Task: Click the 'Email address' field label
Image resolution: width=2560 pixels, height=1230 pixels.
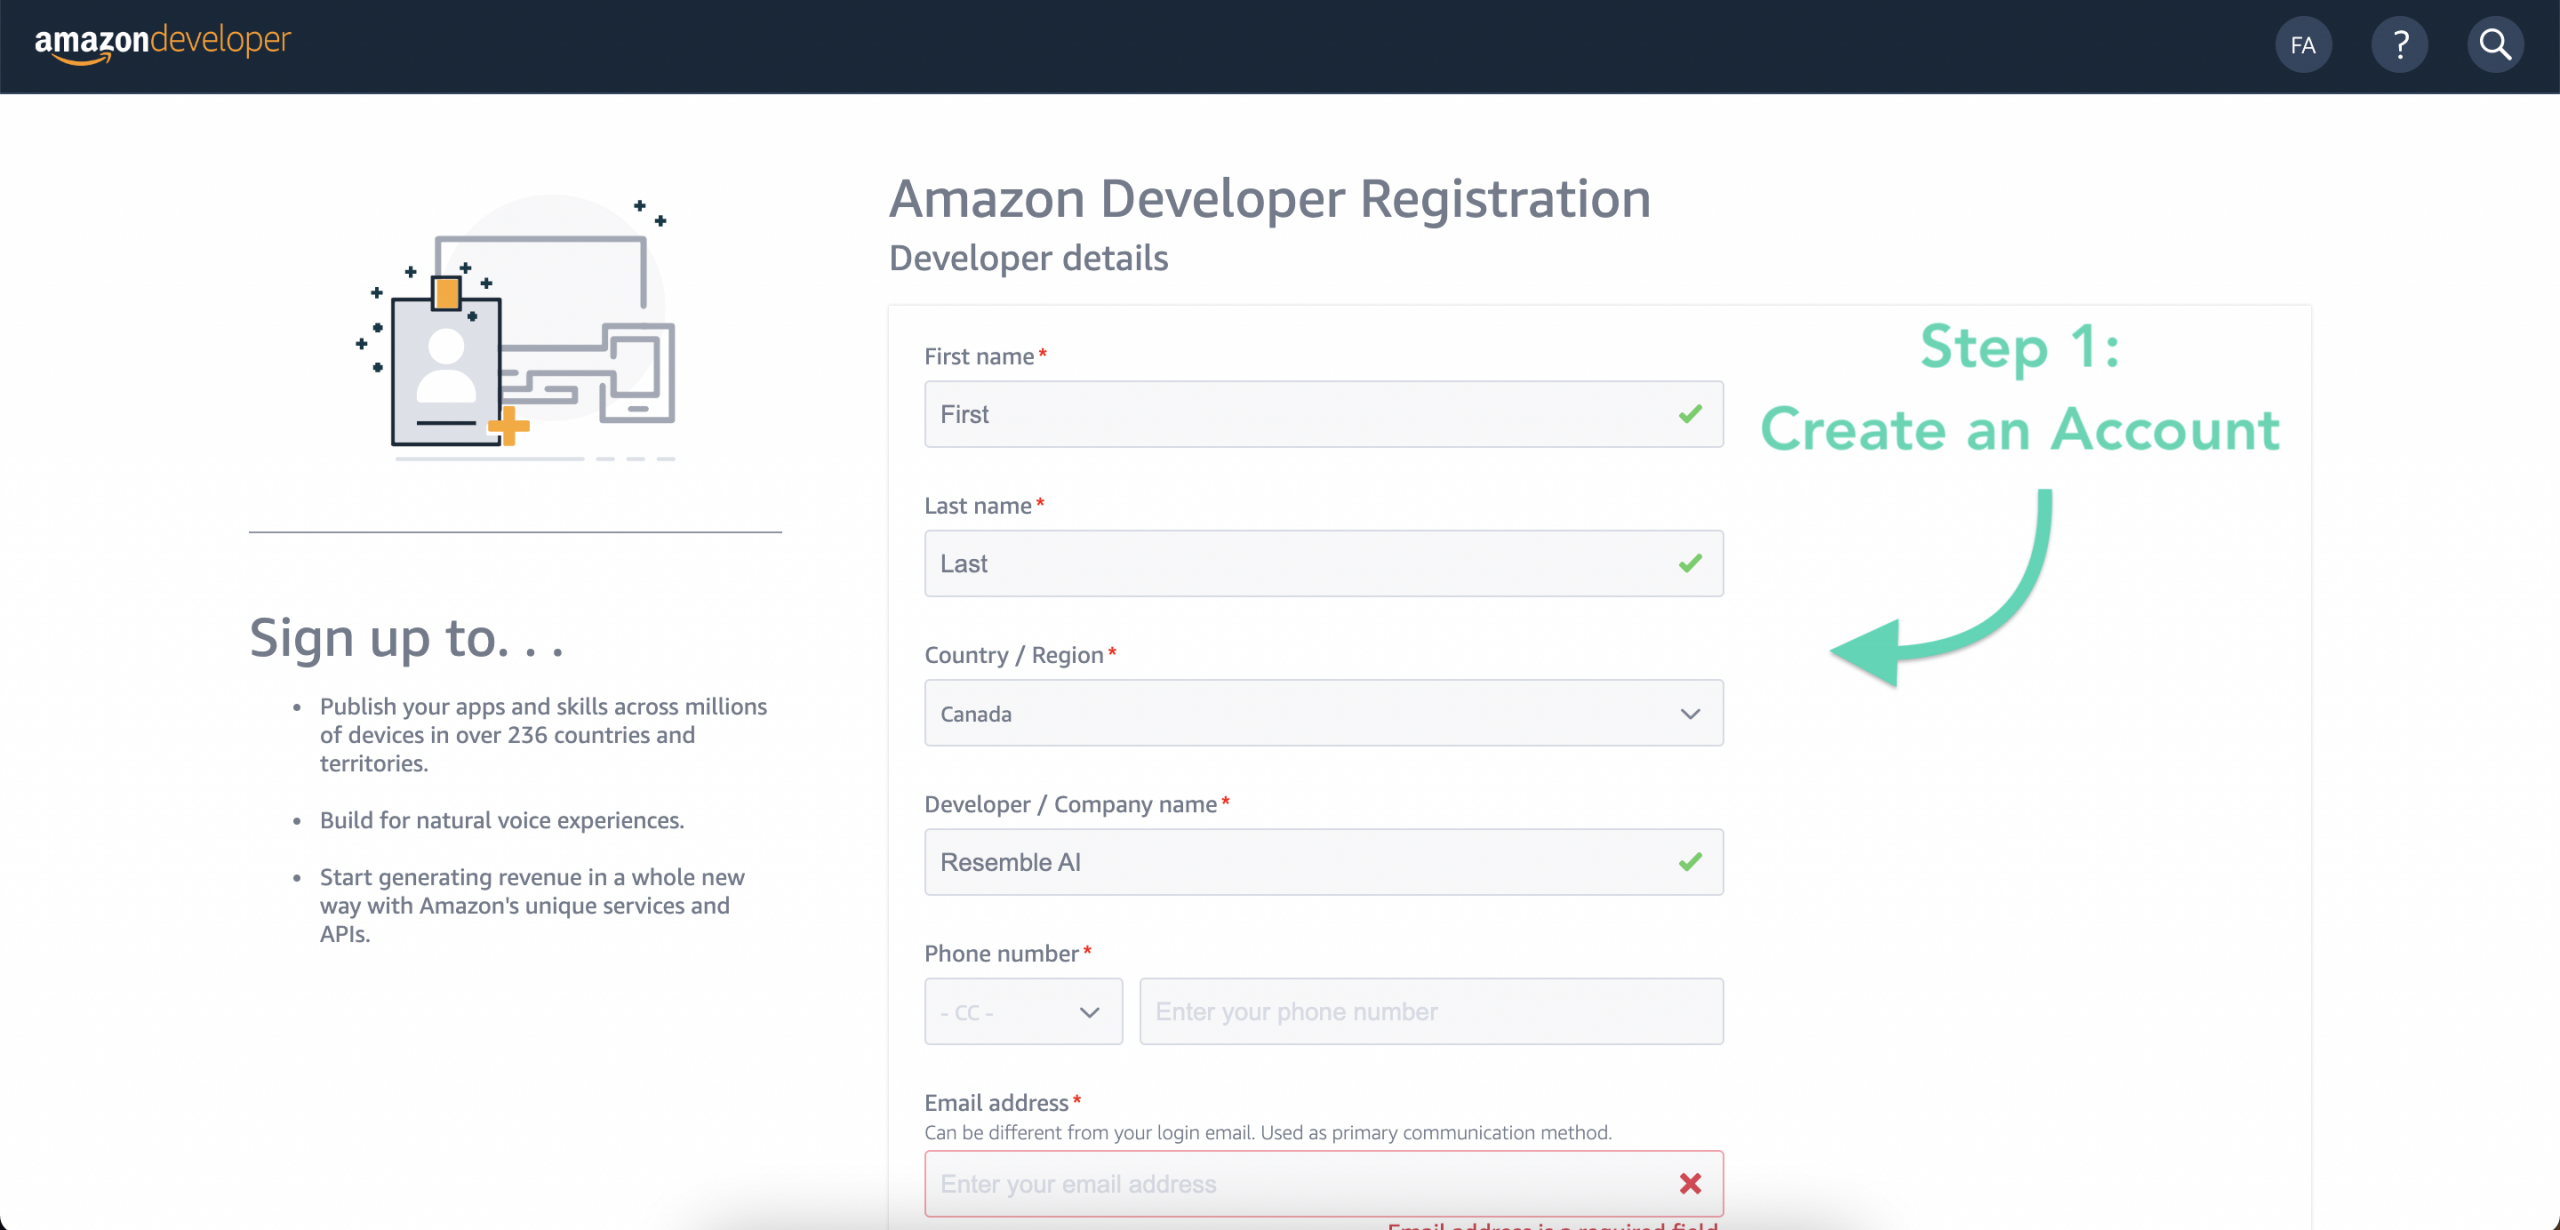Action: click(997, 1103)
